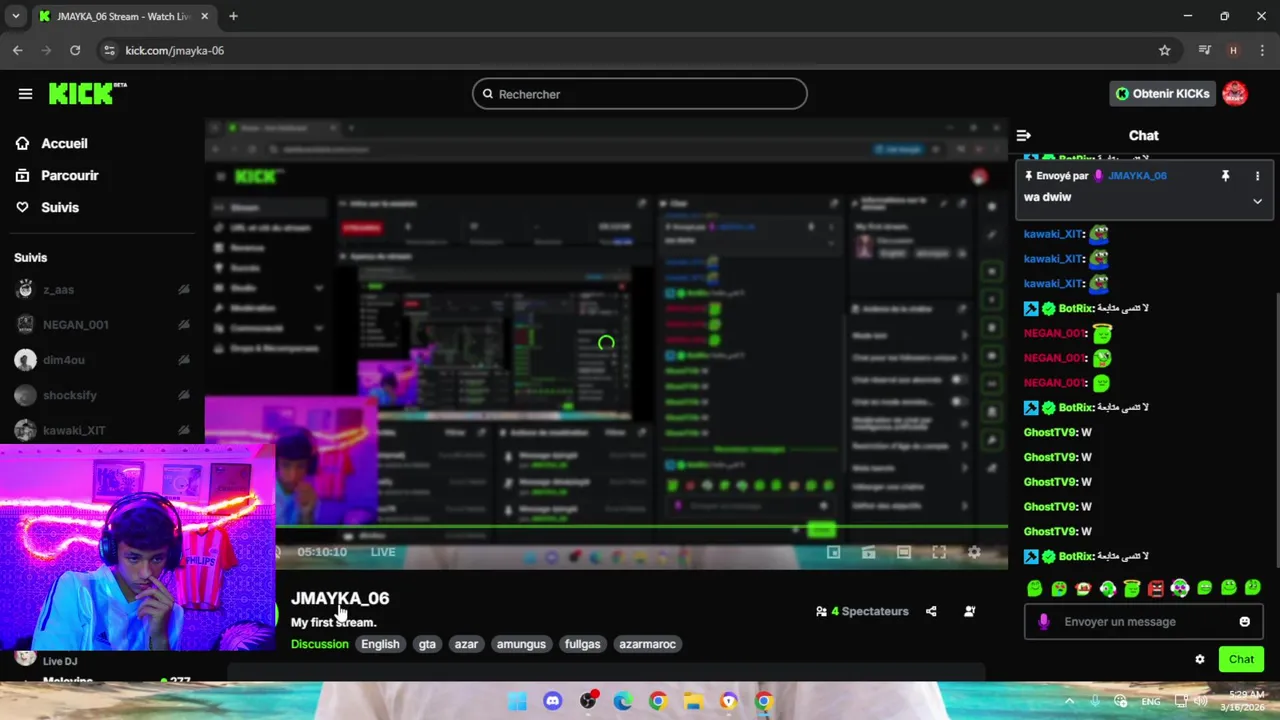Click the purple chat identity badge icon
This screenshot has height=720, width=1280.
click(1044, 622)
